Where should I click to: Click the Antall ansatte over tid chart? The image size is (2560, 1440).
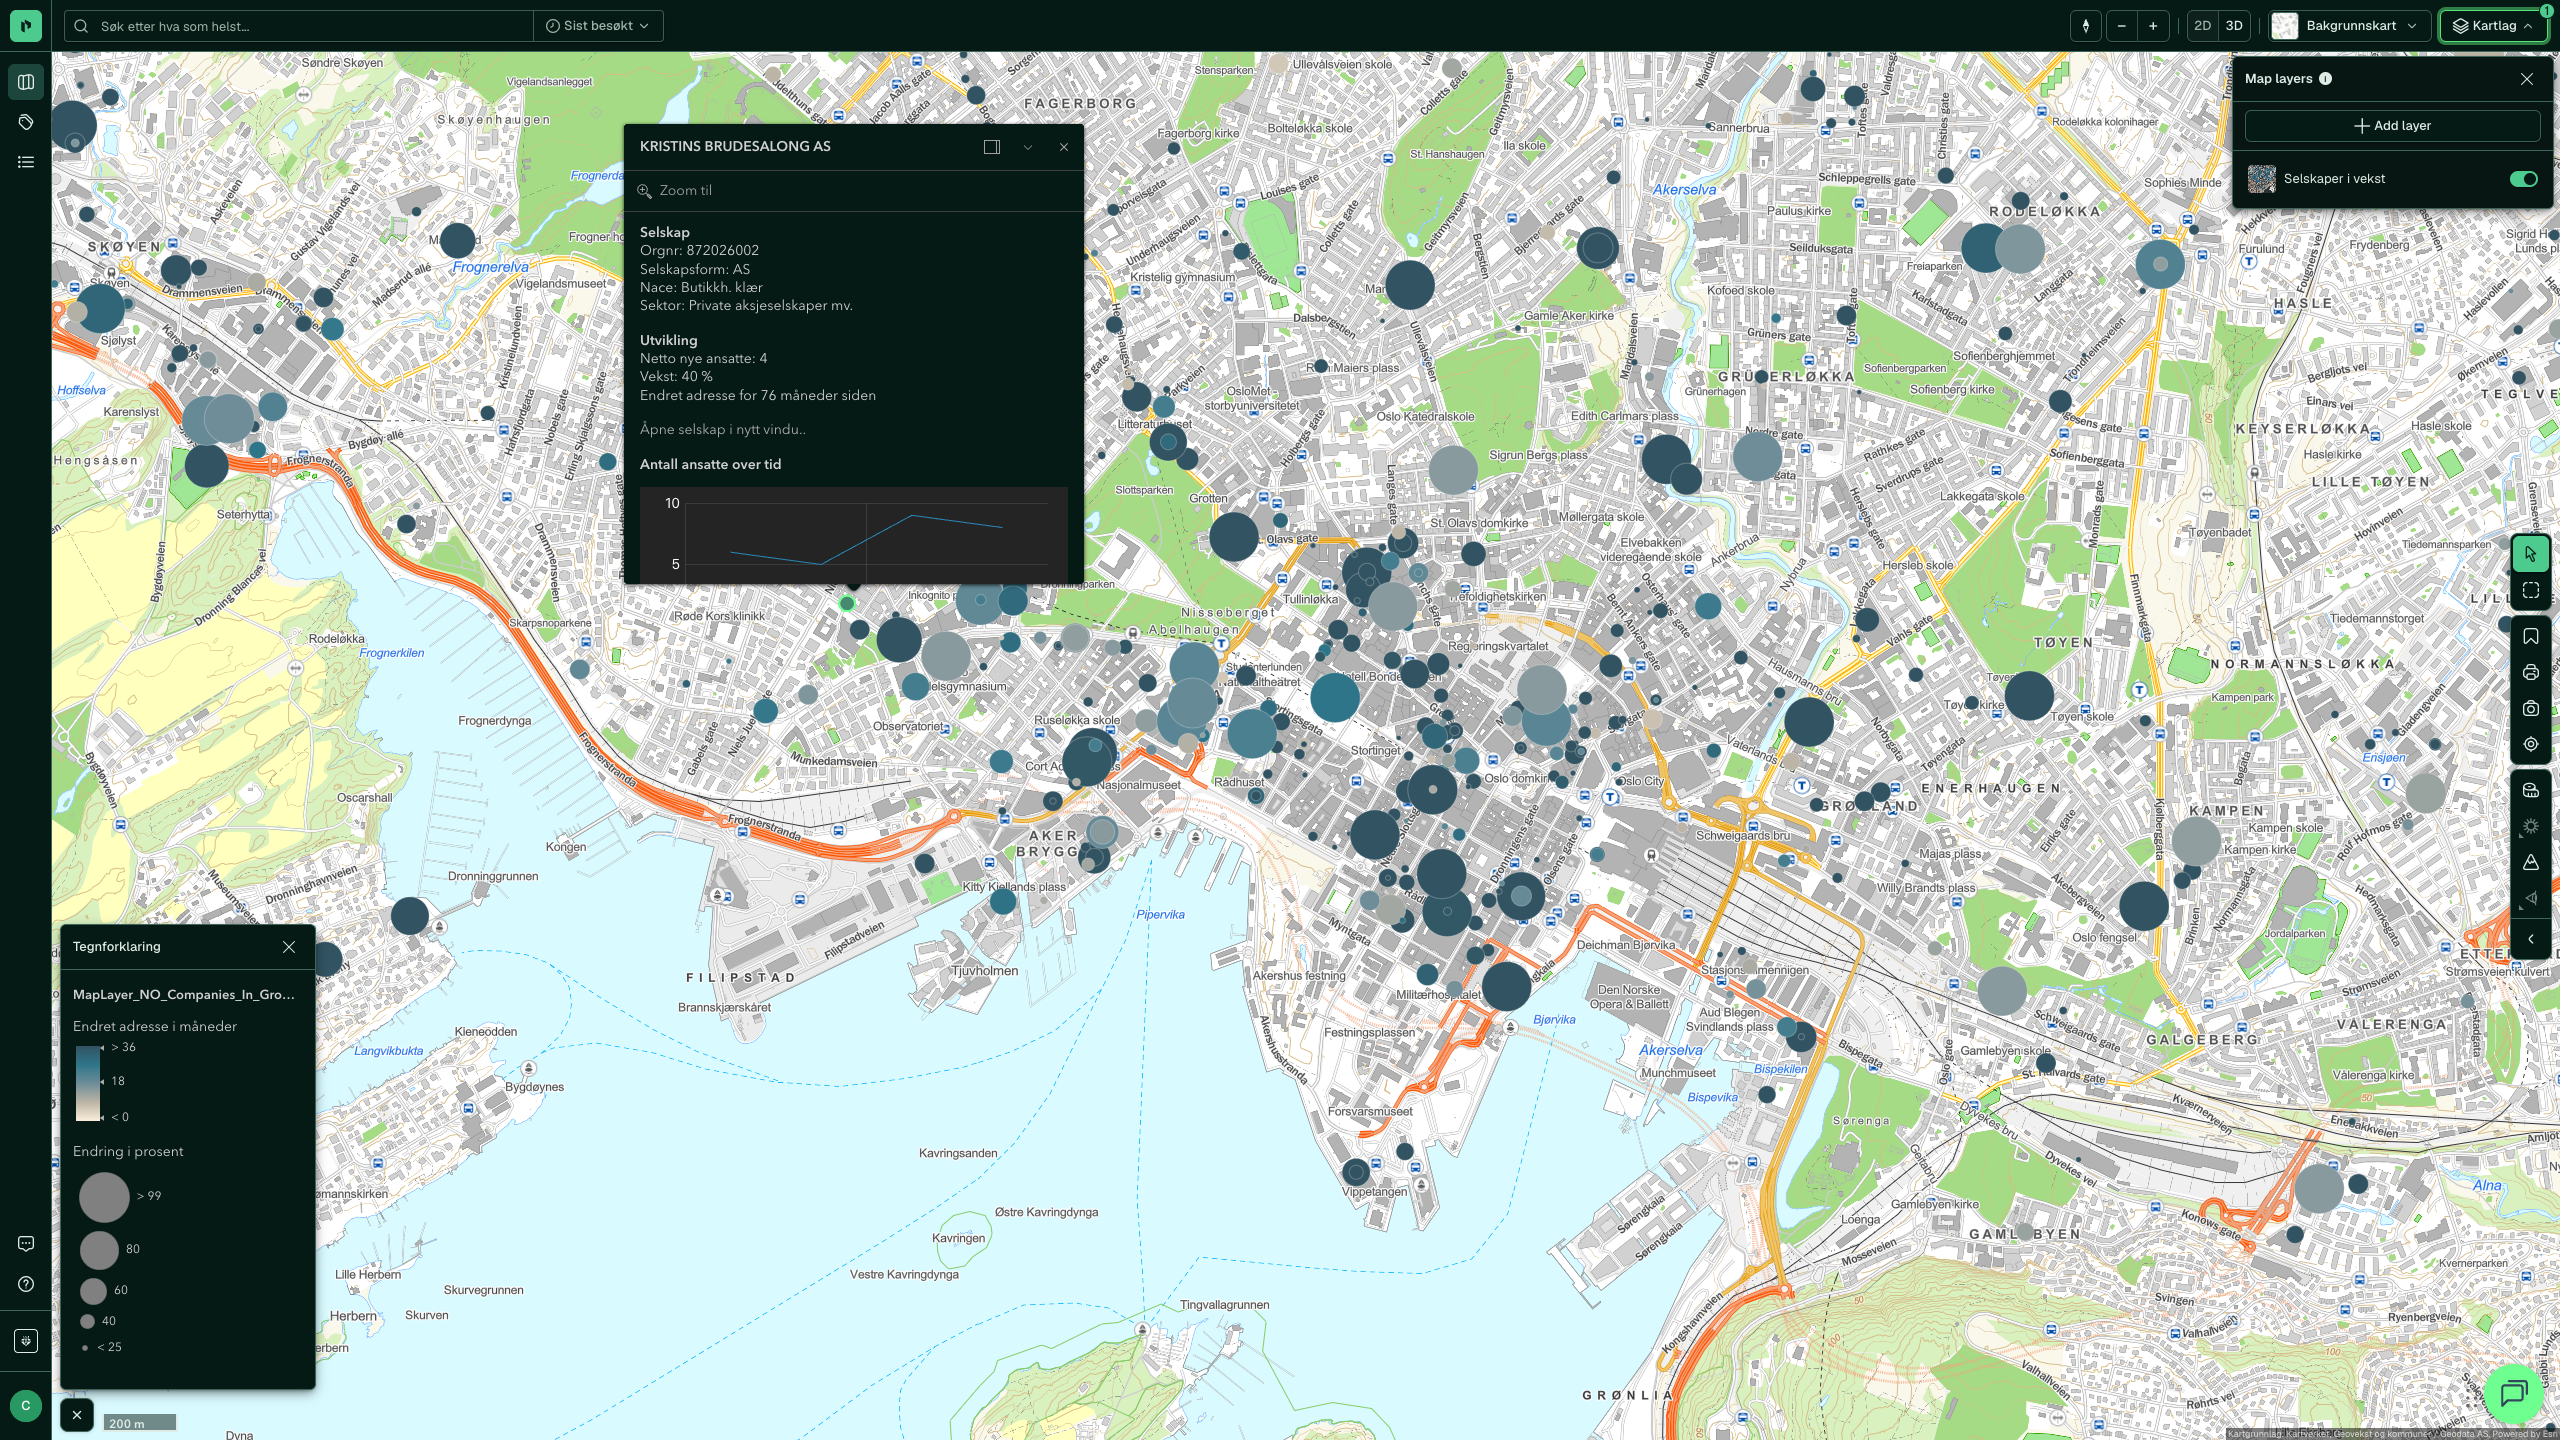pos(854,534)
